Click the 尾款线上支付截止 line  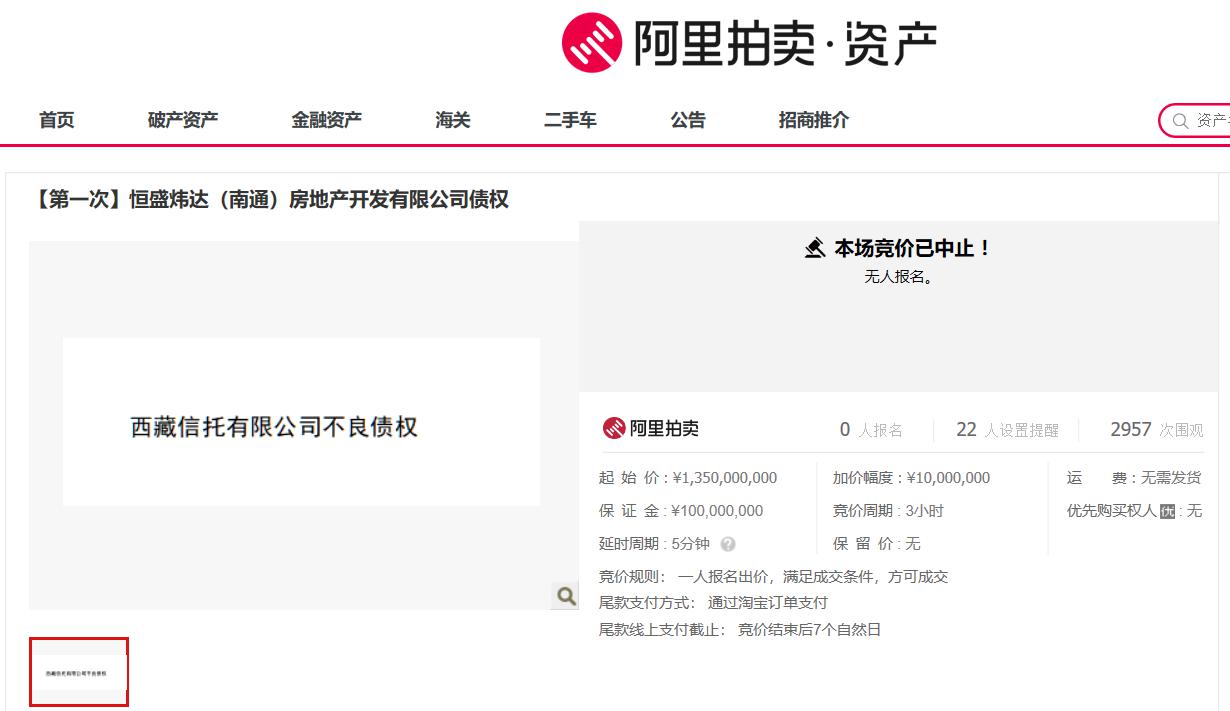coord(740,630)
